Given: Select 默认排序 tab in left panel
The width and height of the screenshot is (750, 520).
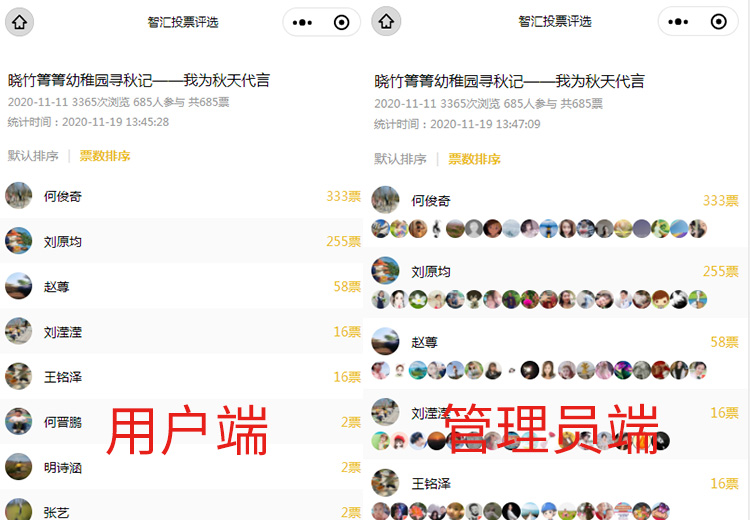Looking at the screenshot, I should click(x=33, y=156).
